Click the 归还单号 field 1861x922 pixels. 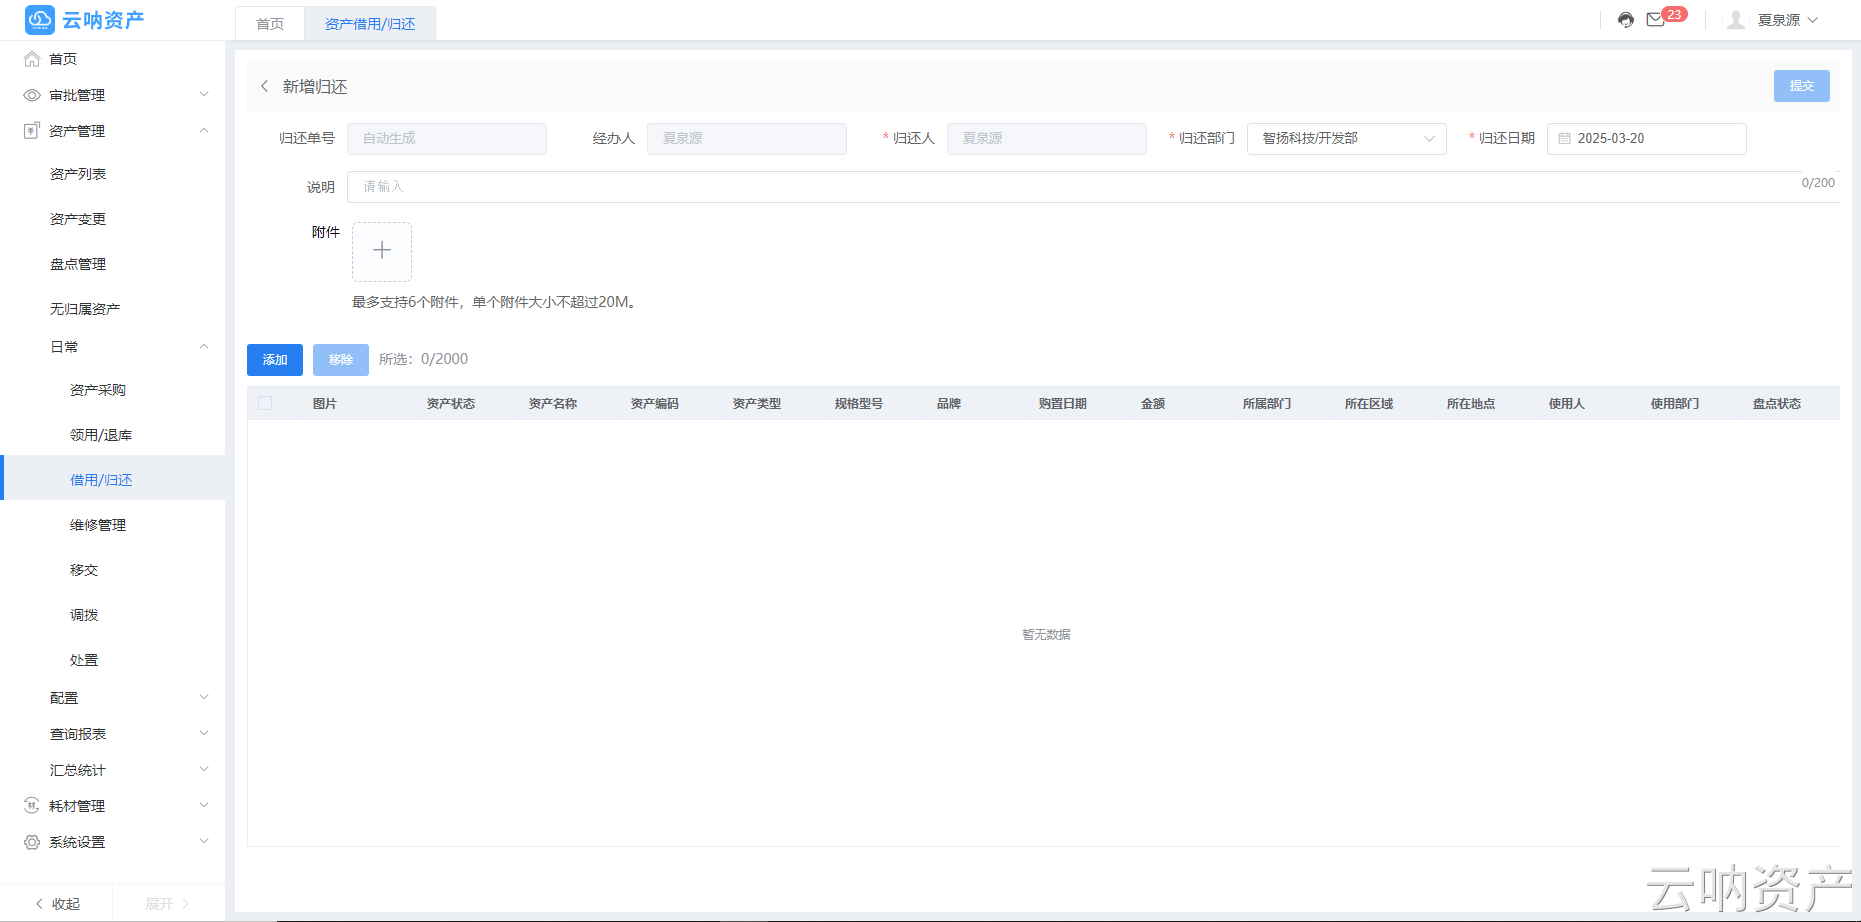click(447, 139)
